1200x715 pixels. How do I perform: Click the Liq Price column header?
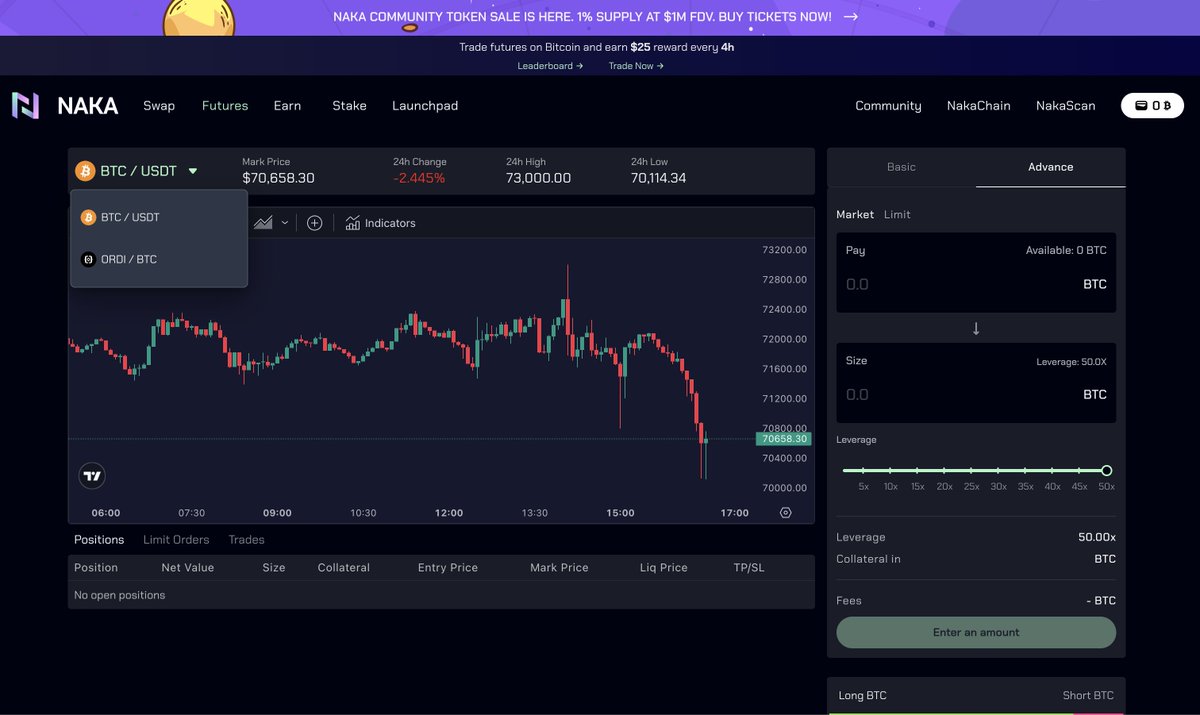[664, 567]
